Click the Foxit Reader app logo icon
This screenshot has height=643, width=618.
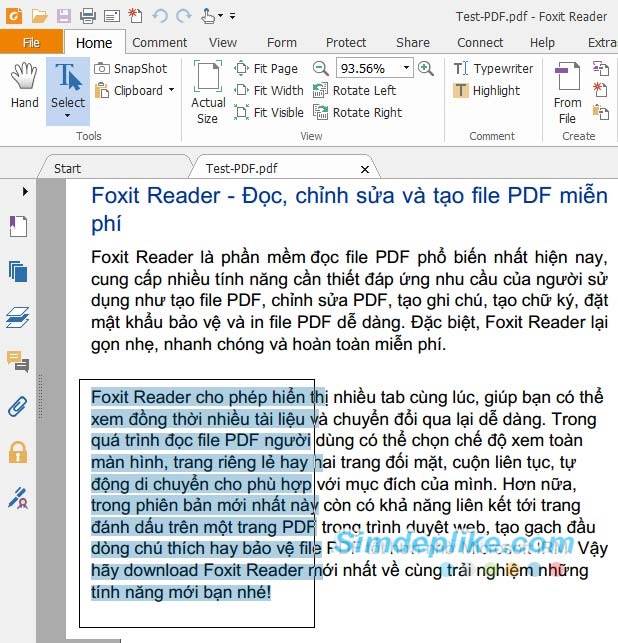click(14, 16)
